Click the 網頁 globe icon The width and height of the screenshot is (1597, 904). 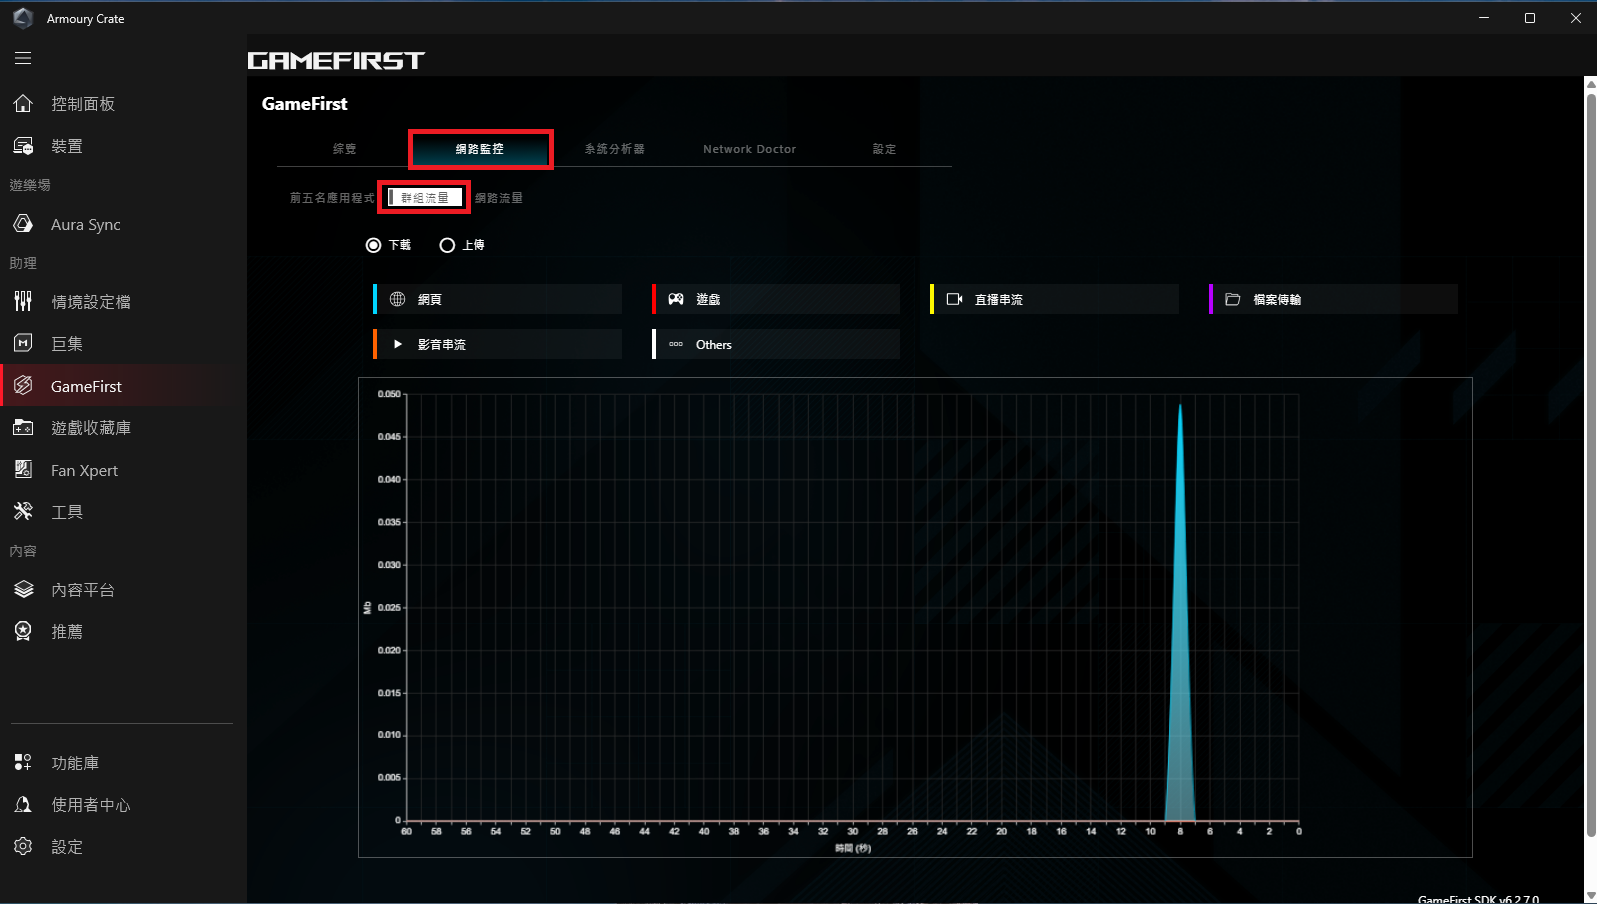pos(397,299)
